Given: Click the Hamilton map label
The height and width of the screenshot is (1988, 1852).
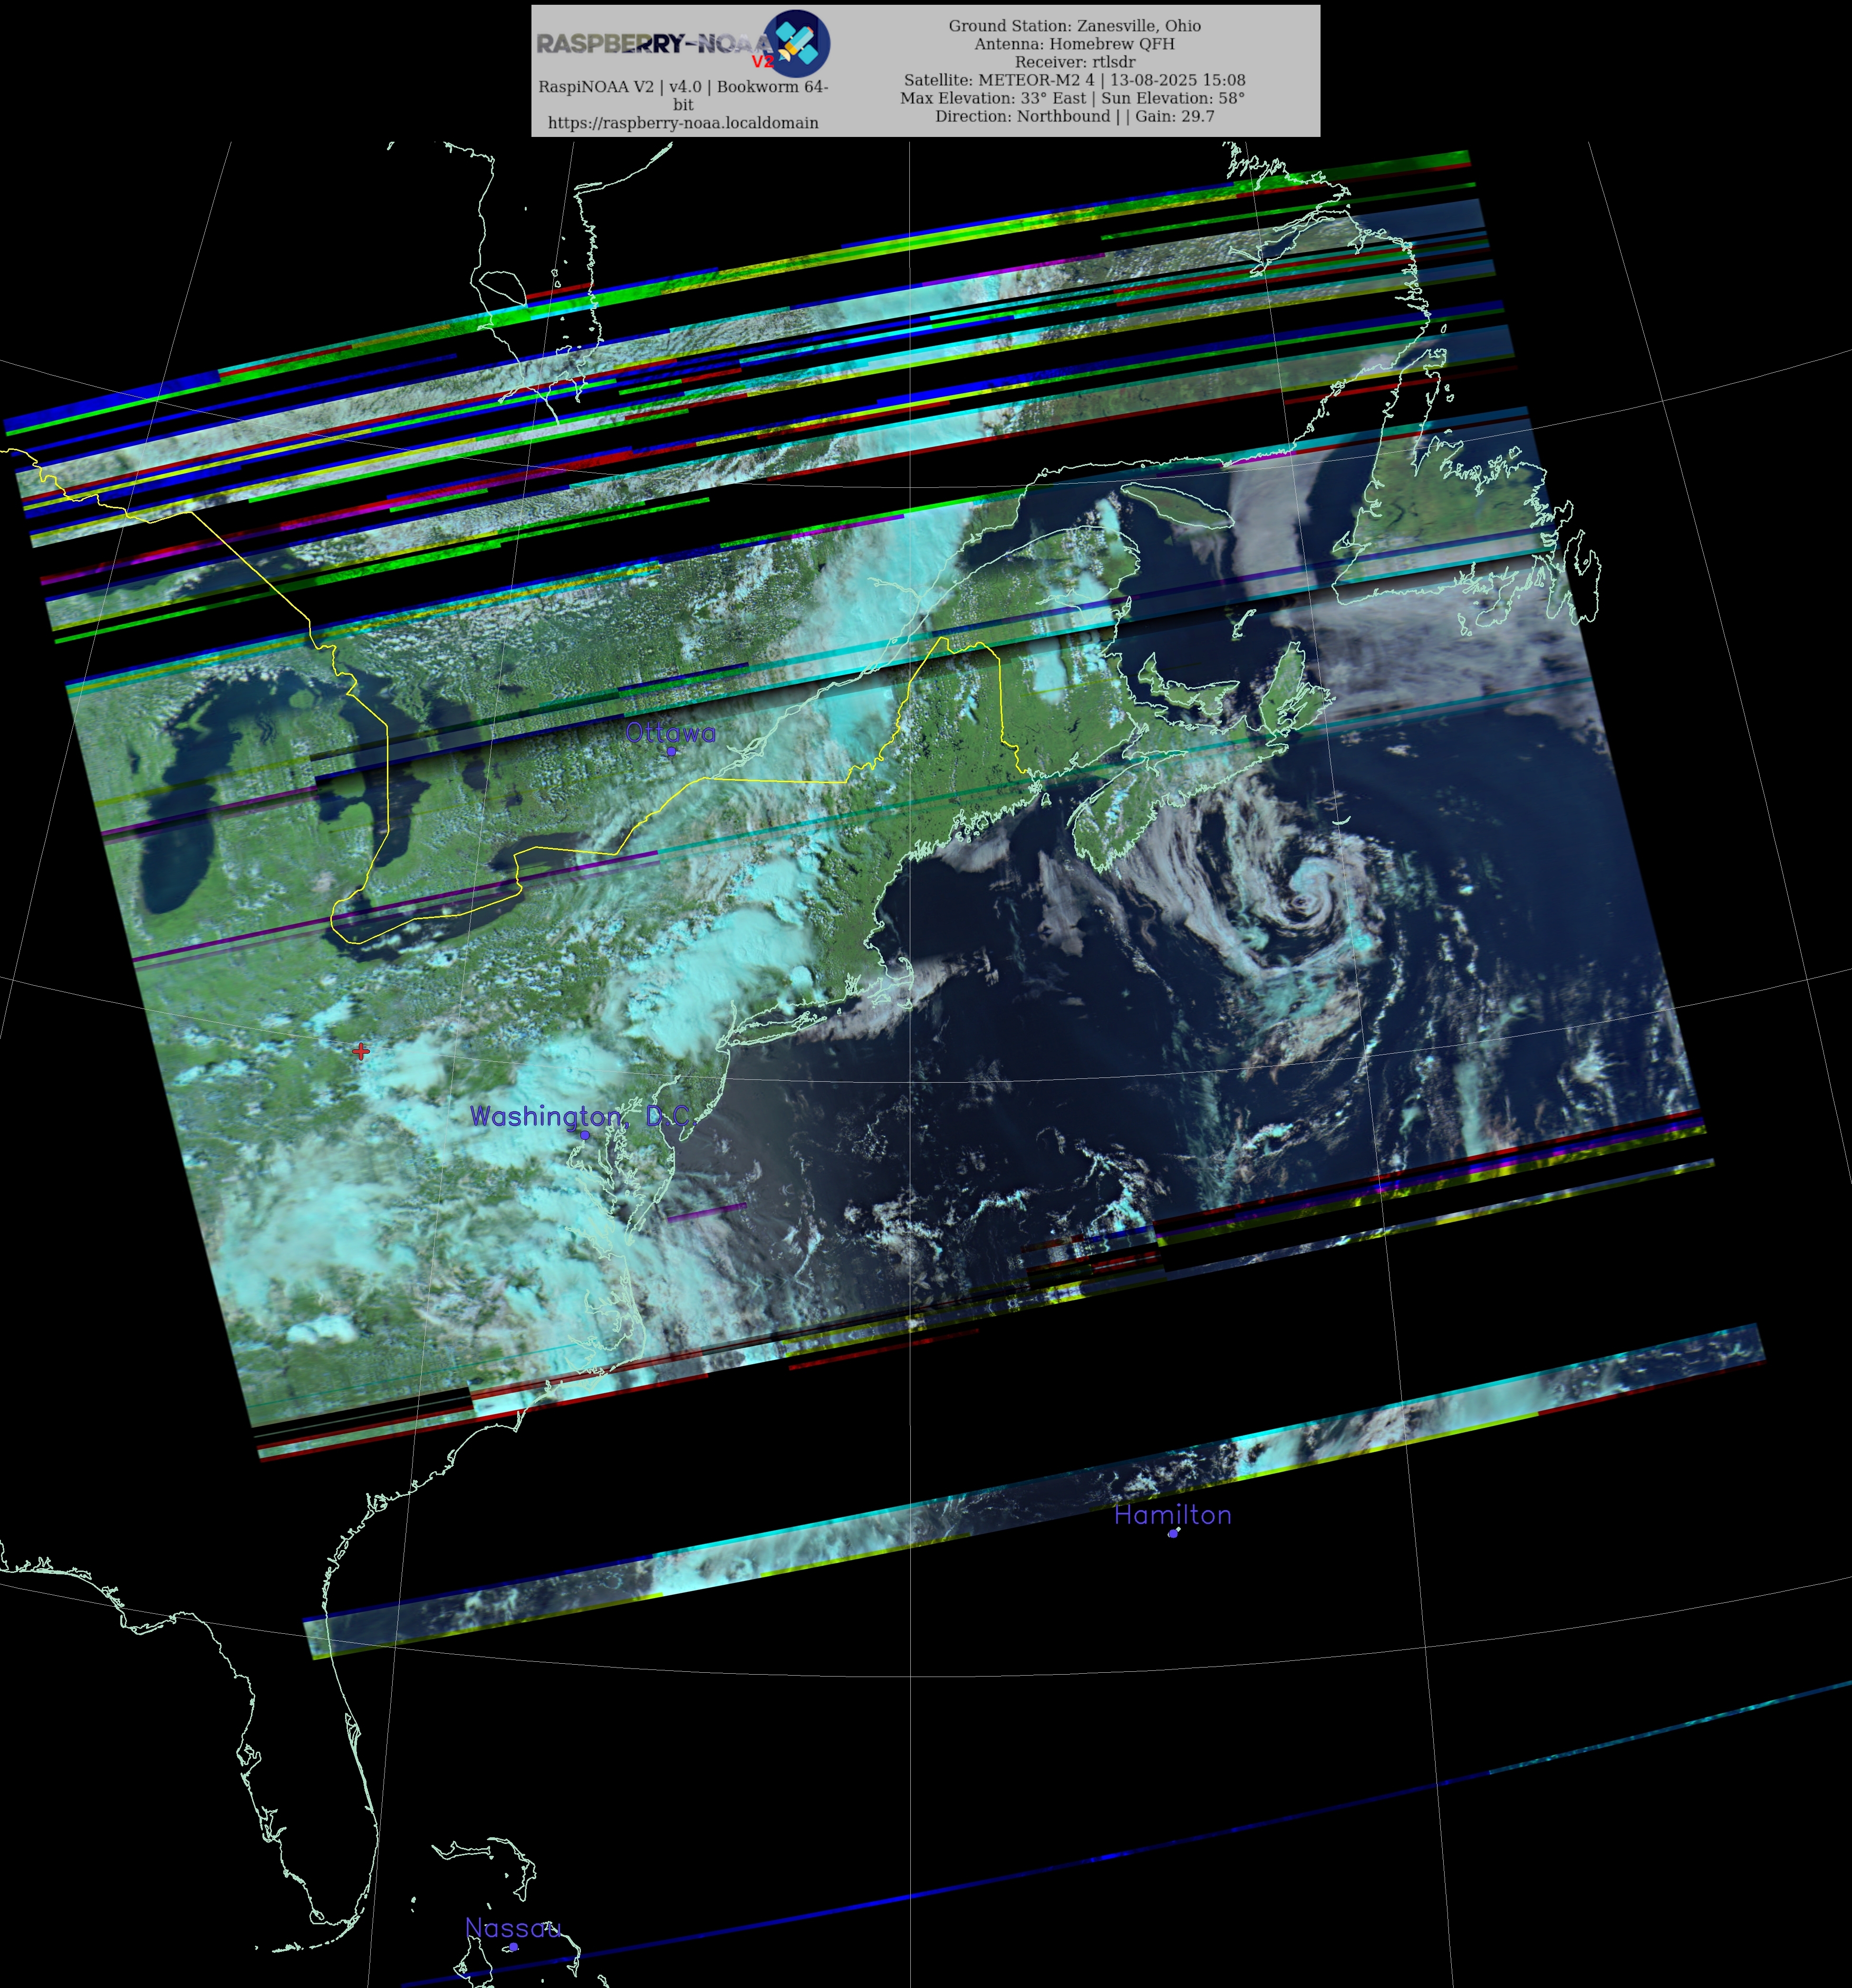Looking at the screenshot, I should click(1172, 1515).
